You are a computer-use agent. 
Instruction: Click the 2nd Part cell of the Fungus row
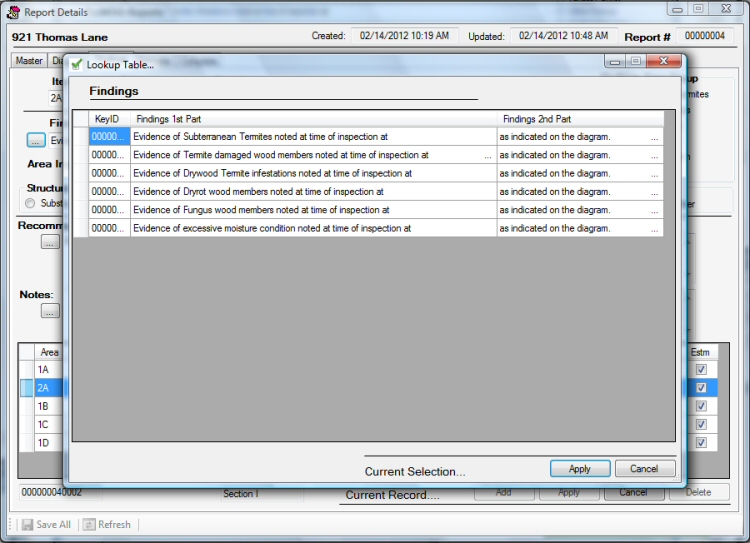coord(580,210)
